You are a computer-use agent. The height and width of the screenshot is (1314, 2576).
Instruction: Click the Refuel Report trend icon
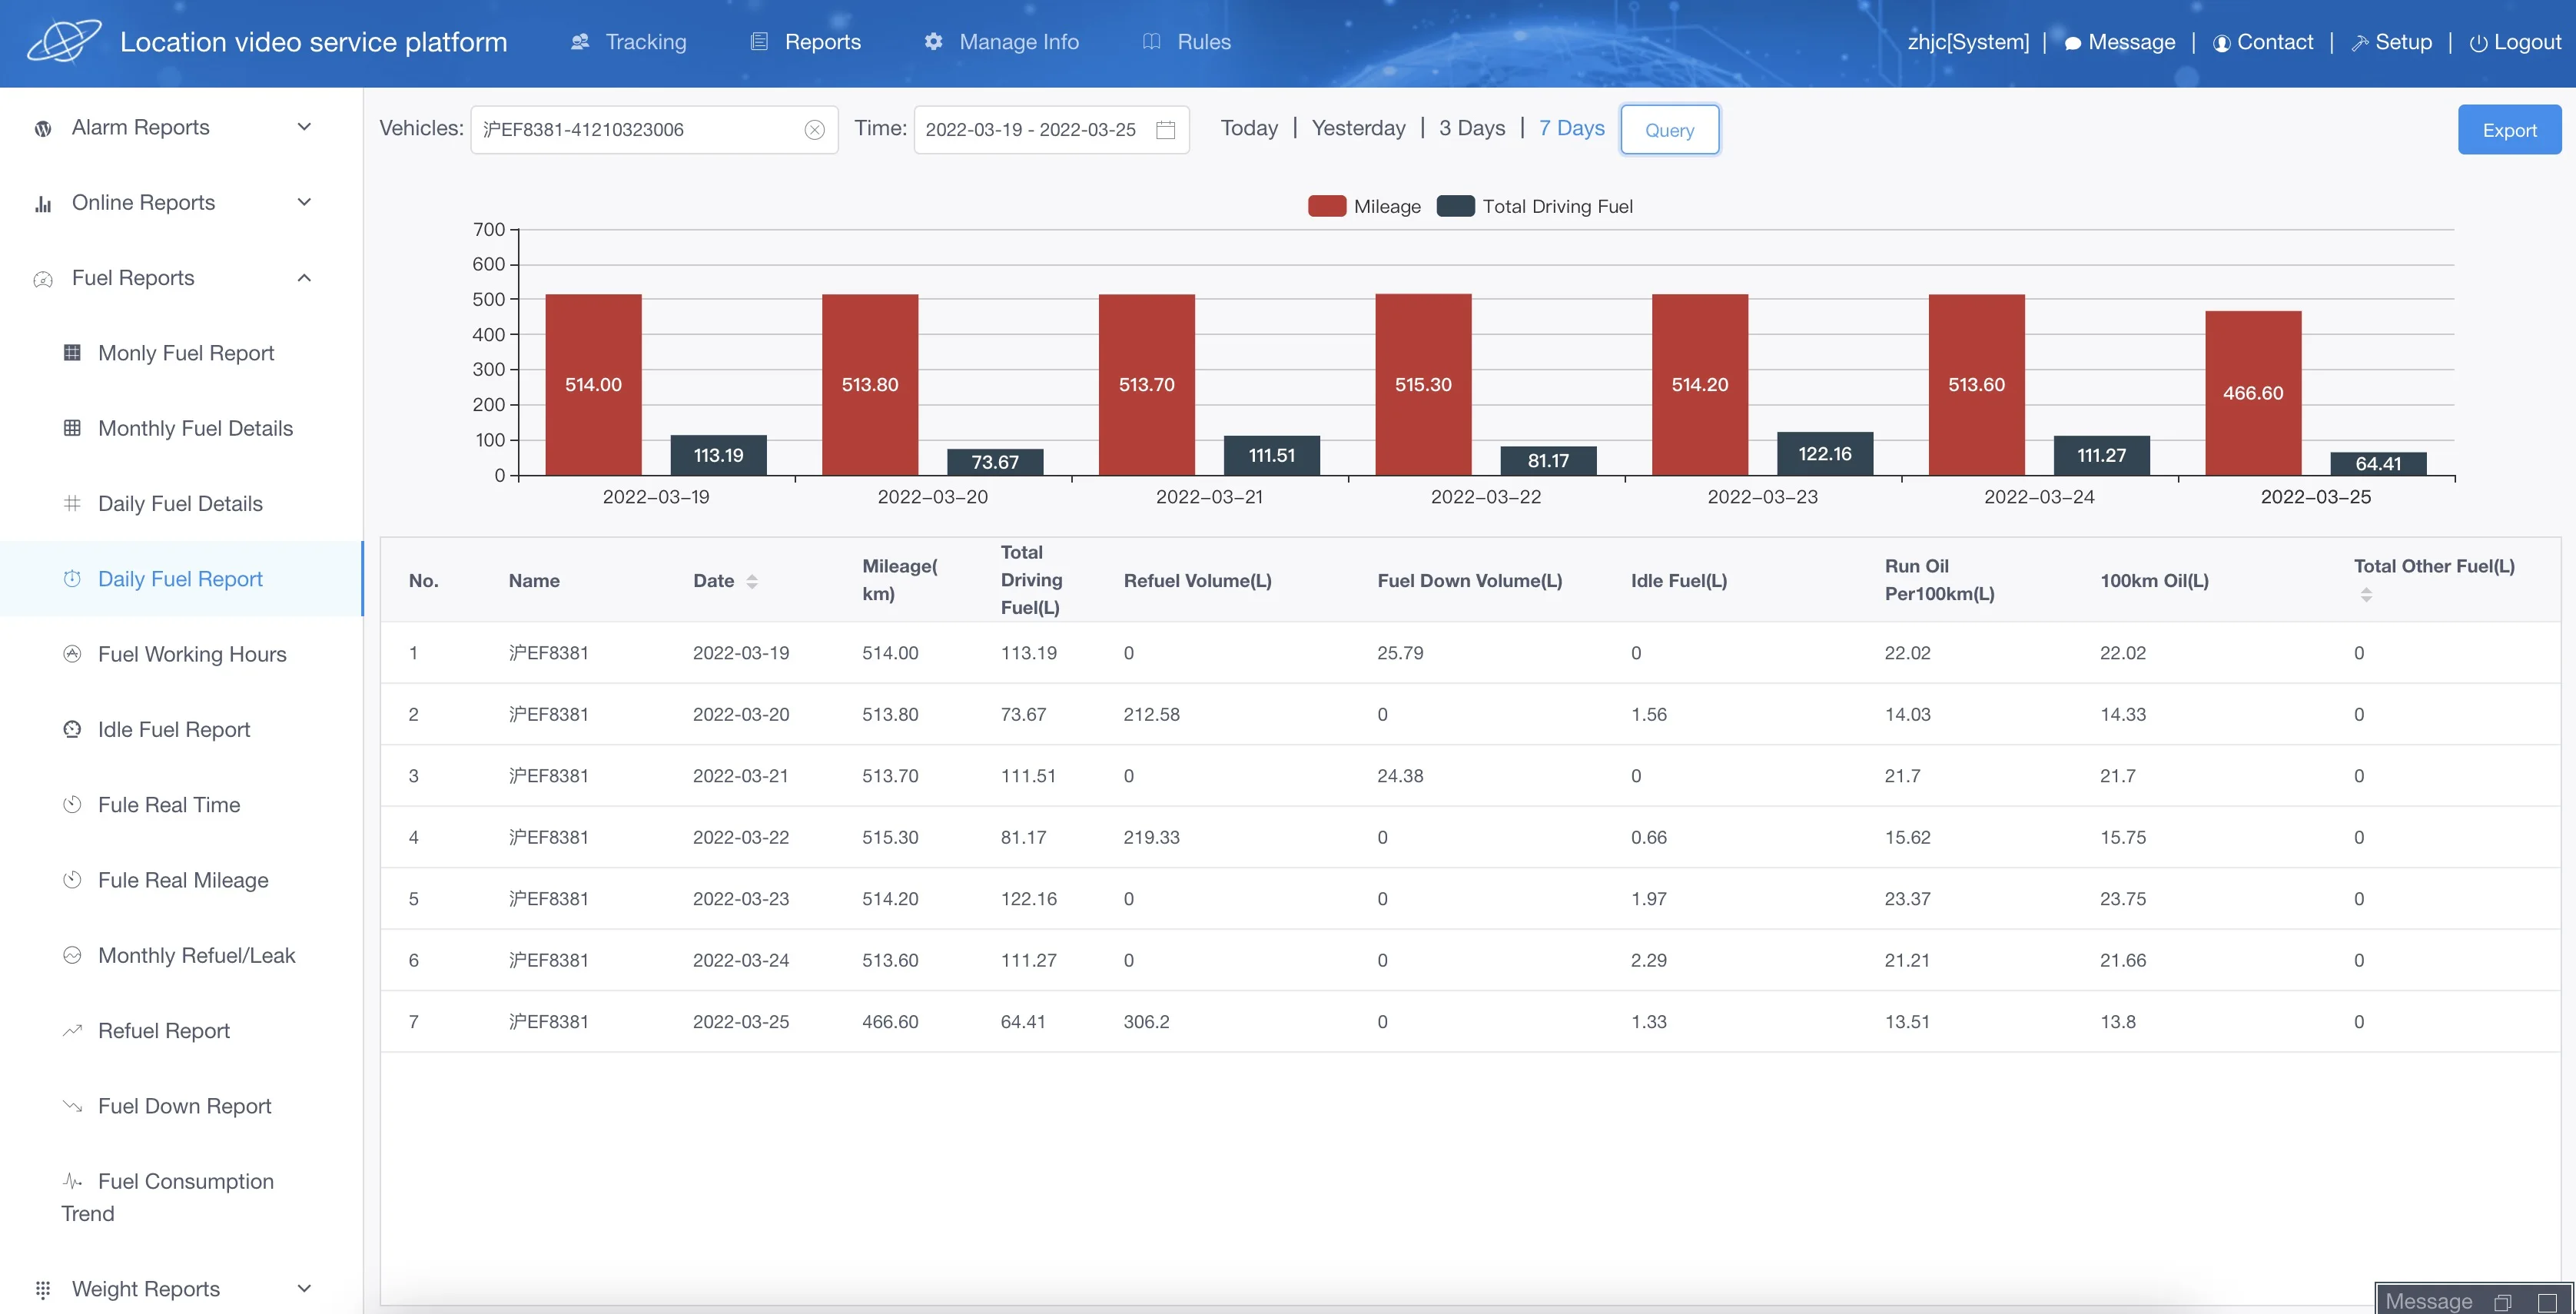point(72,1030)
